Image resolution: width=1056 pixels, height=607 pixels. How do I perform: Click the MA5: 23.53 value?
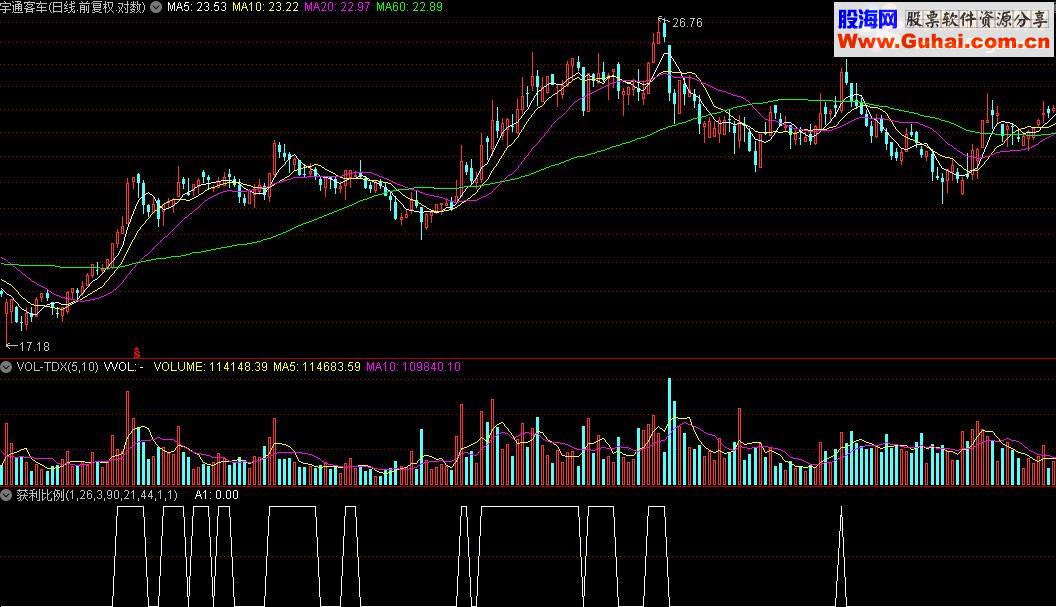click(x=197, y=7)
